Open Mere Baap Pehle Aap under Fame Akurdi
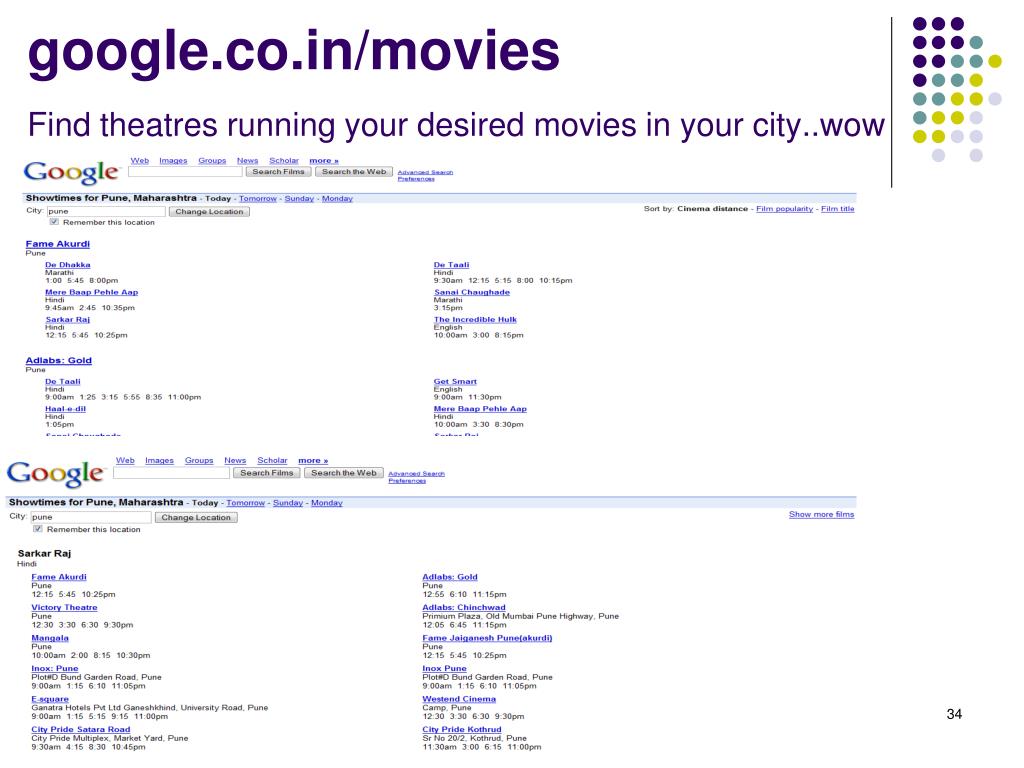 pyautogui.click(x=91, y=293)
